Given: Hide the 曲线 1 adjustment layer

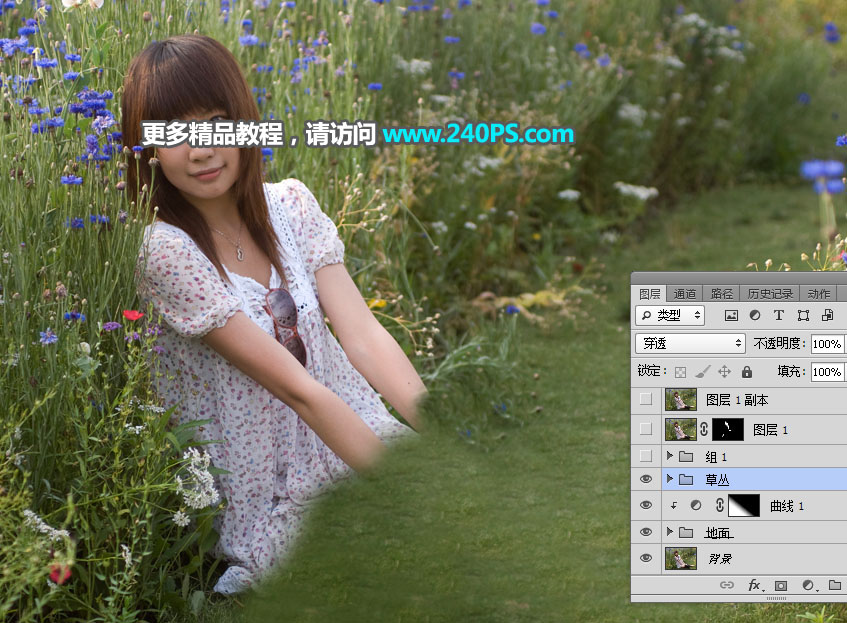Looking at the screenshot, I should click(646, 505).
